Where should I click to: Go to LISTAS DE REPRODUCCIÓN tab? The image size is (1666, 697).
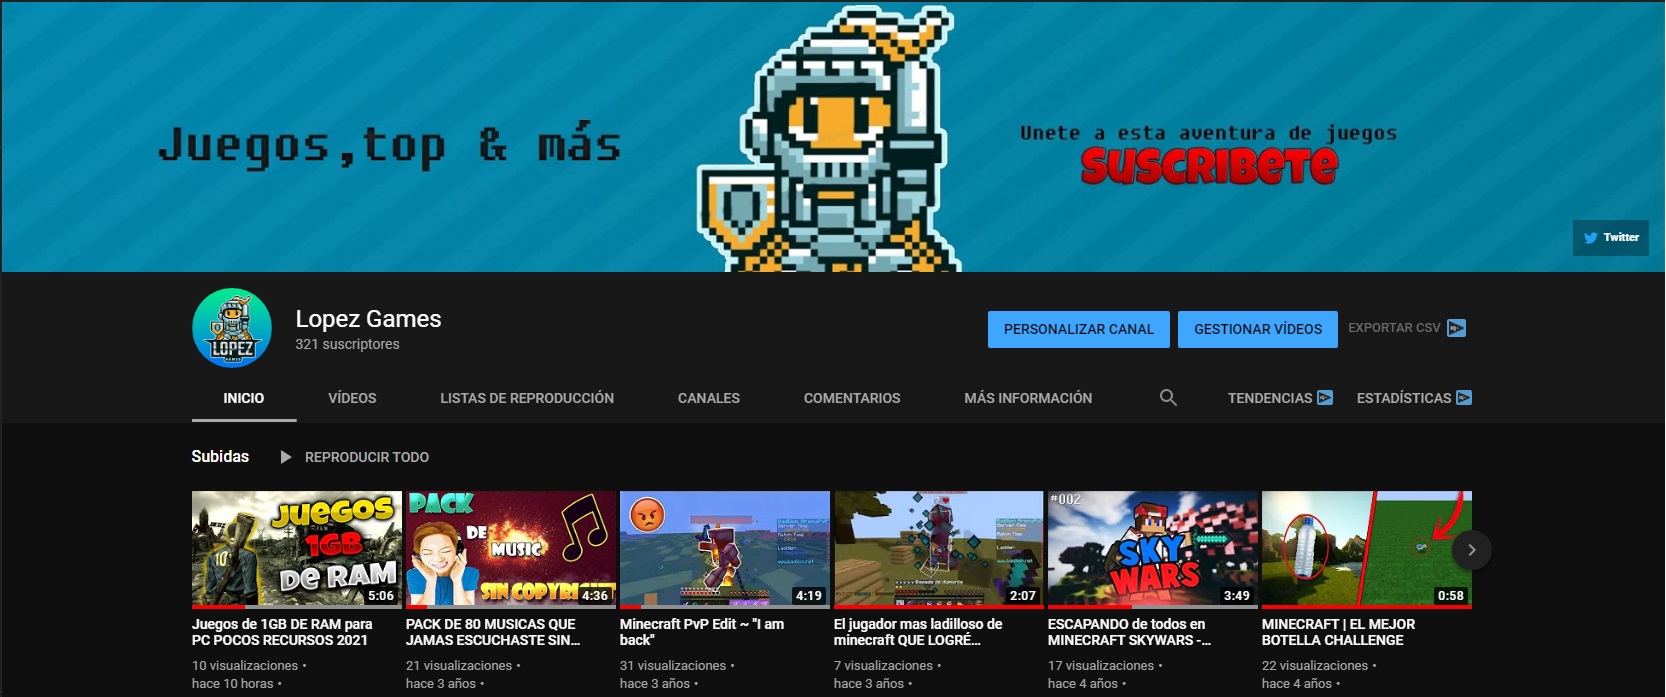527,398
